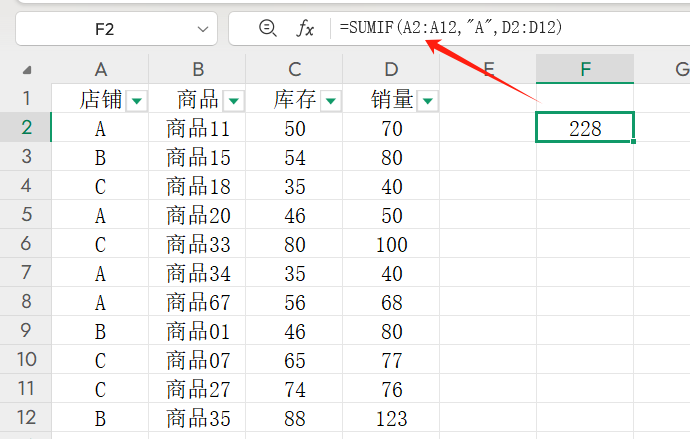The height and width of the screenshot is (439, 690).
Task: Click sales cell with value 76
Action: coord(391,389)
